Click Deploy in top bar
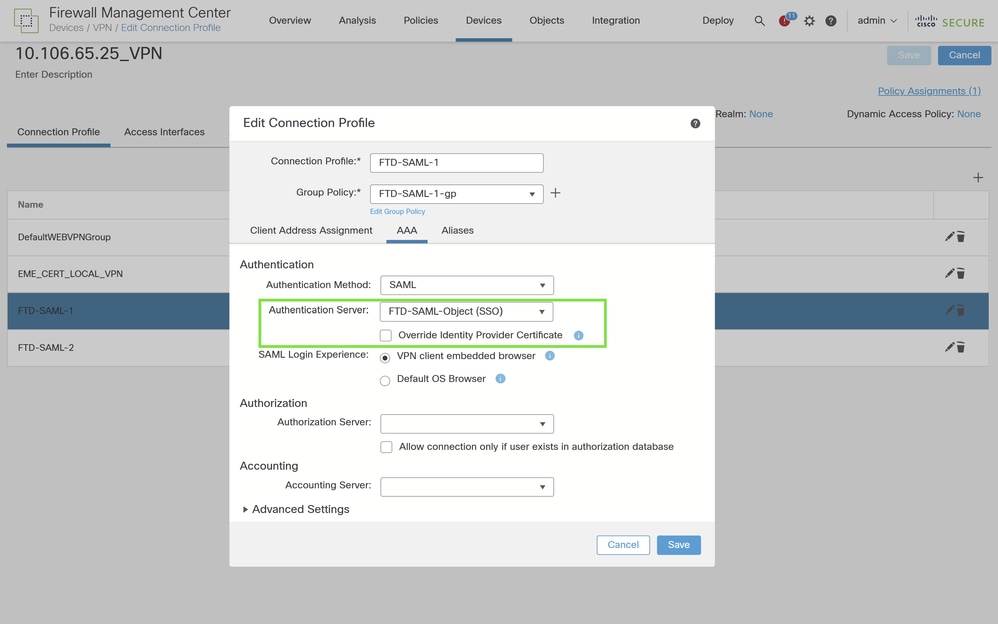The image size is (998, 624). coord(718,20)
